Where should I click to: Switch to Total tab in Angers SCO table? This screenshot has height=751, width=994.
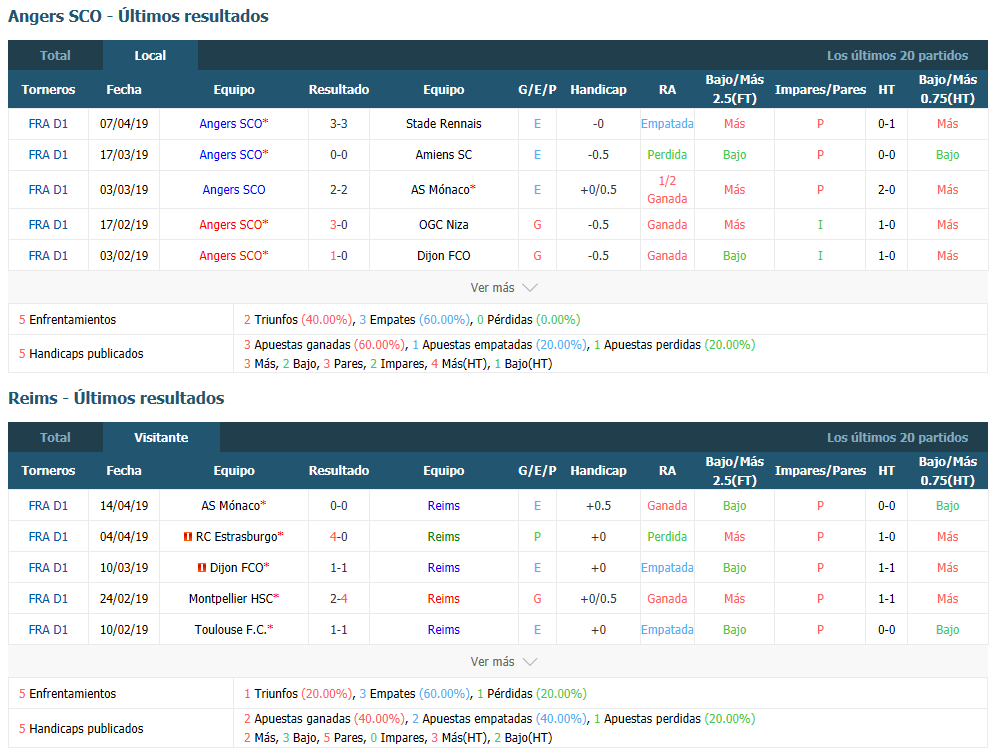click(x=55, y=56)
